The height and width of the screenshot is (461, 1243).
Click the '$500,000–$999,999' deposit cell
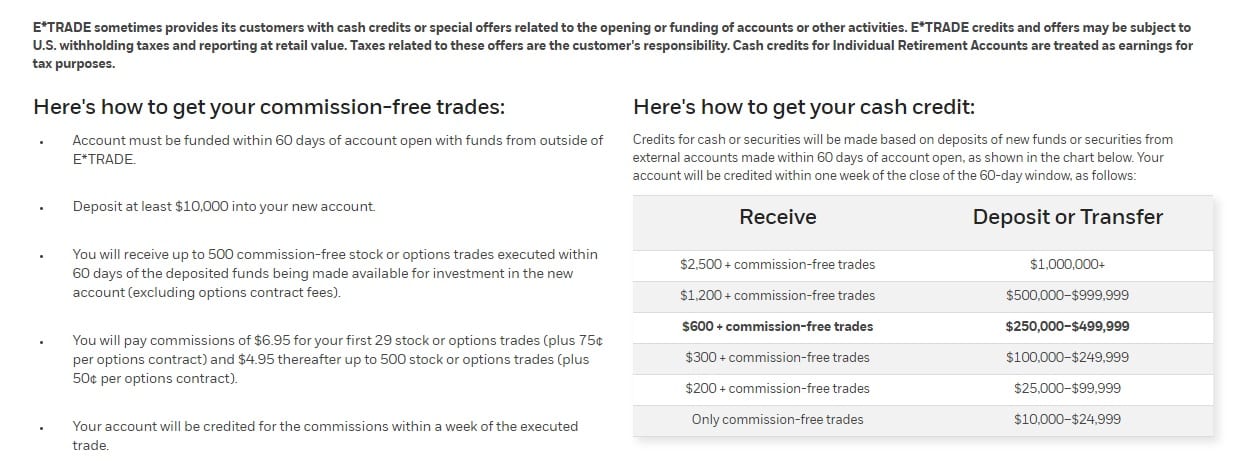[x=1067, y=296]
